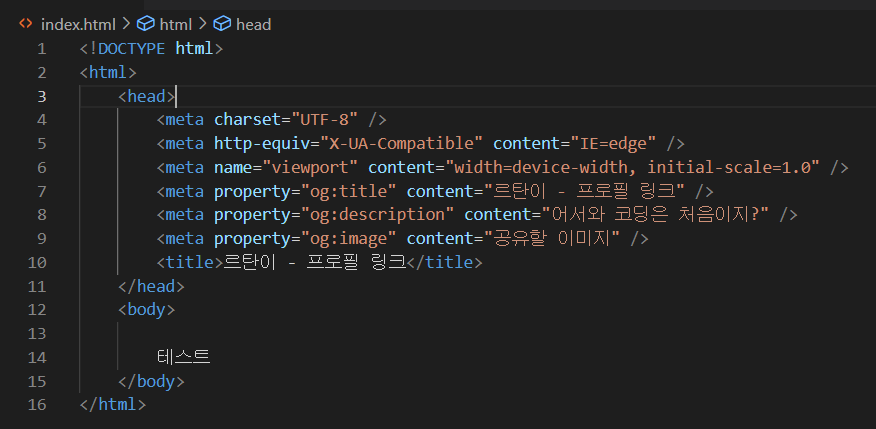
Task: Click the cube icon before head breadcrumb
Action: (x=222, y=24)
